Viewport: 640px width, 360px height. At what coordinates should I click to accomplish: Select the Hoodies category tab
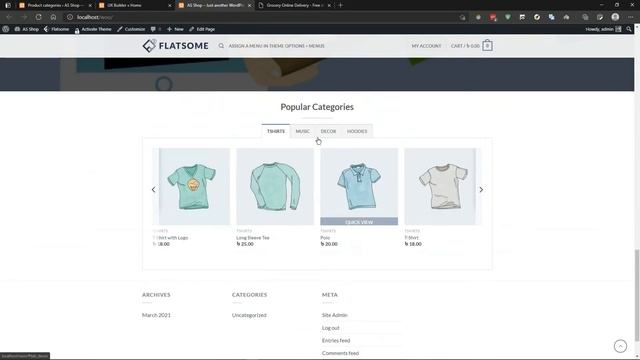[357, 131]
